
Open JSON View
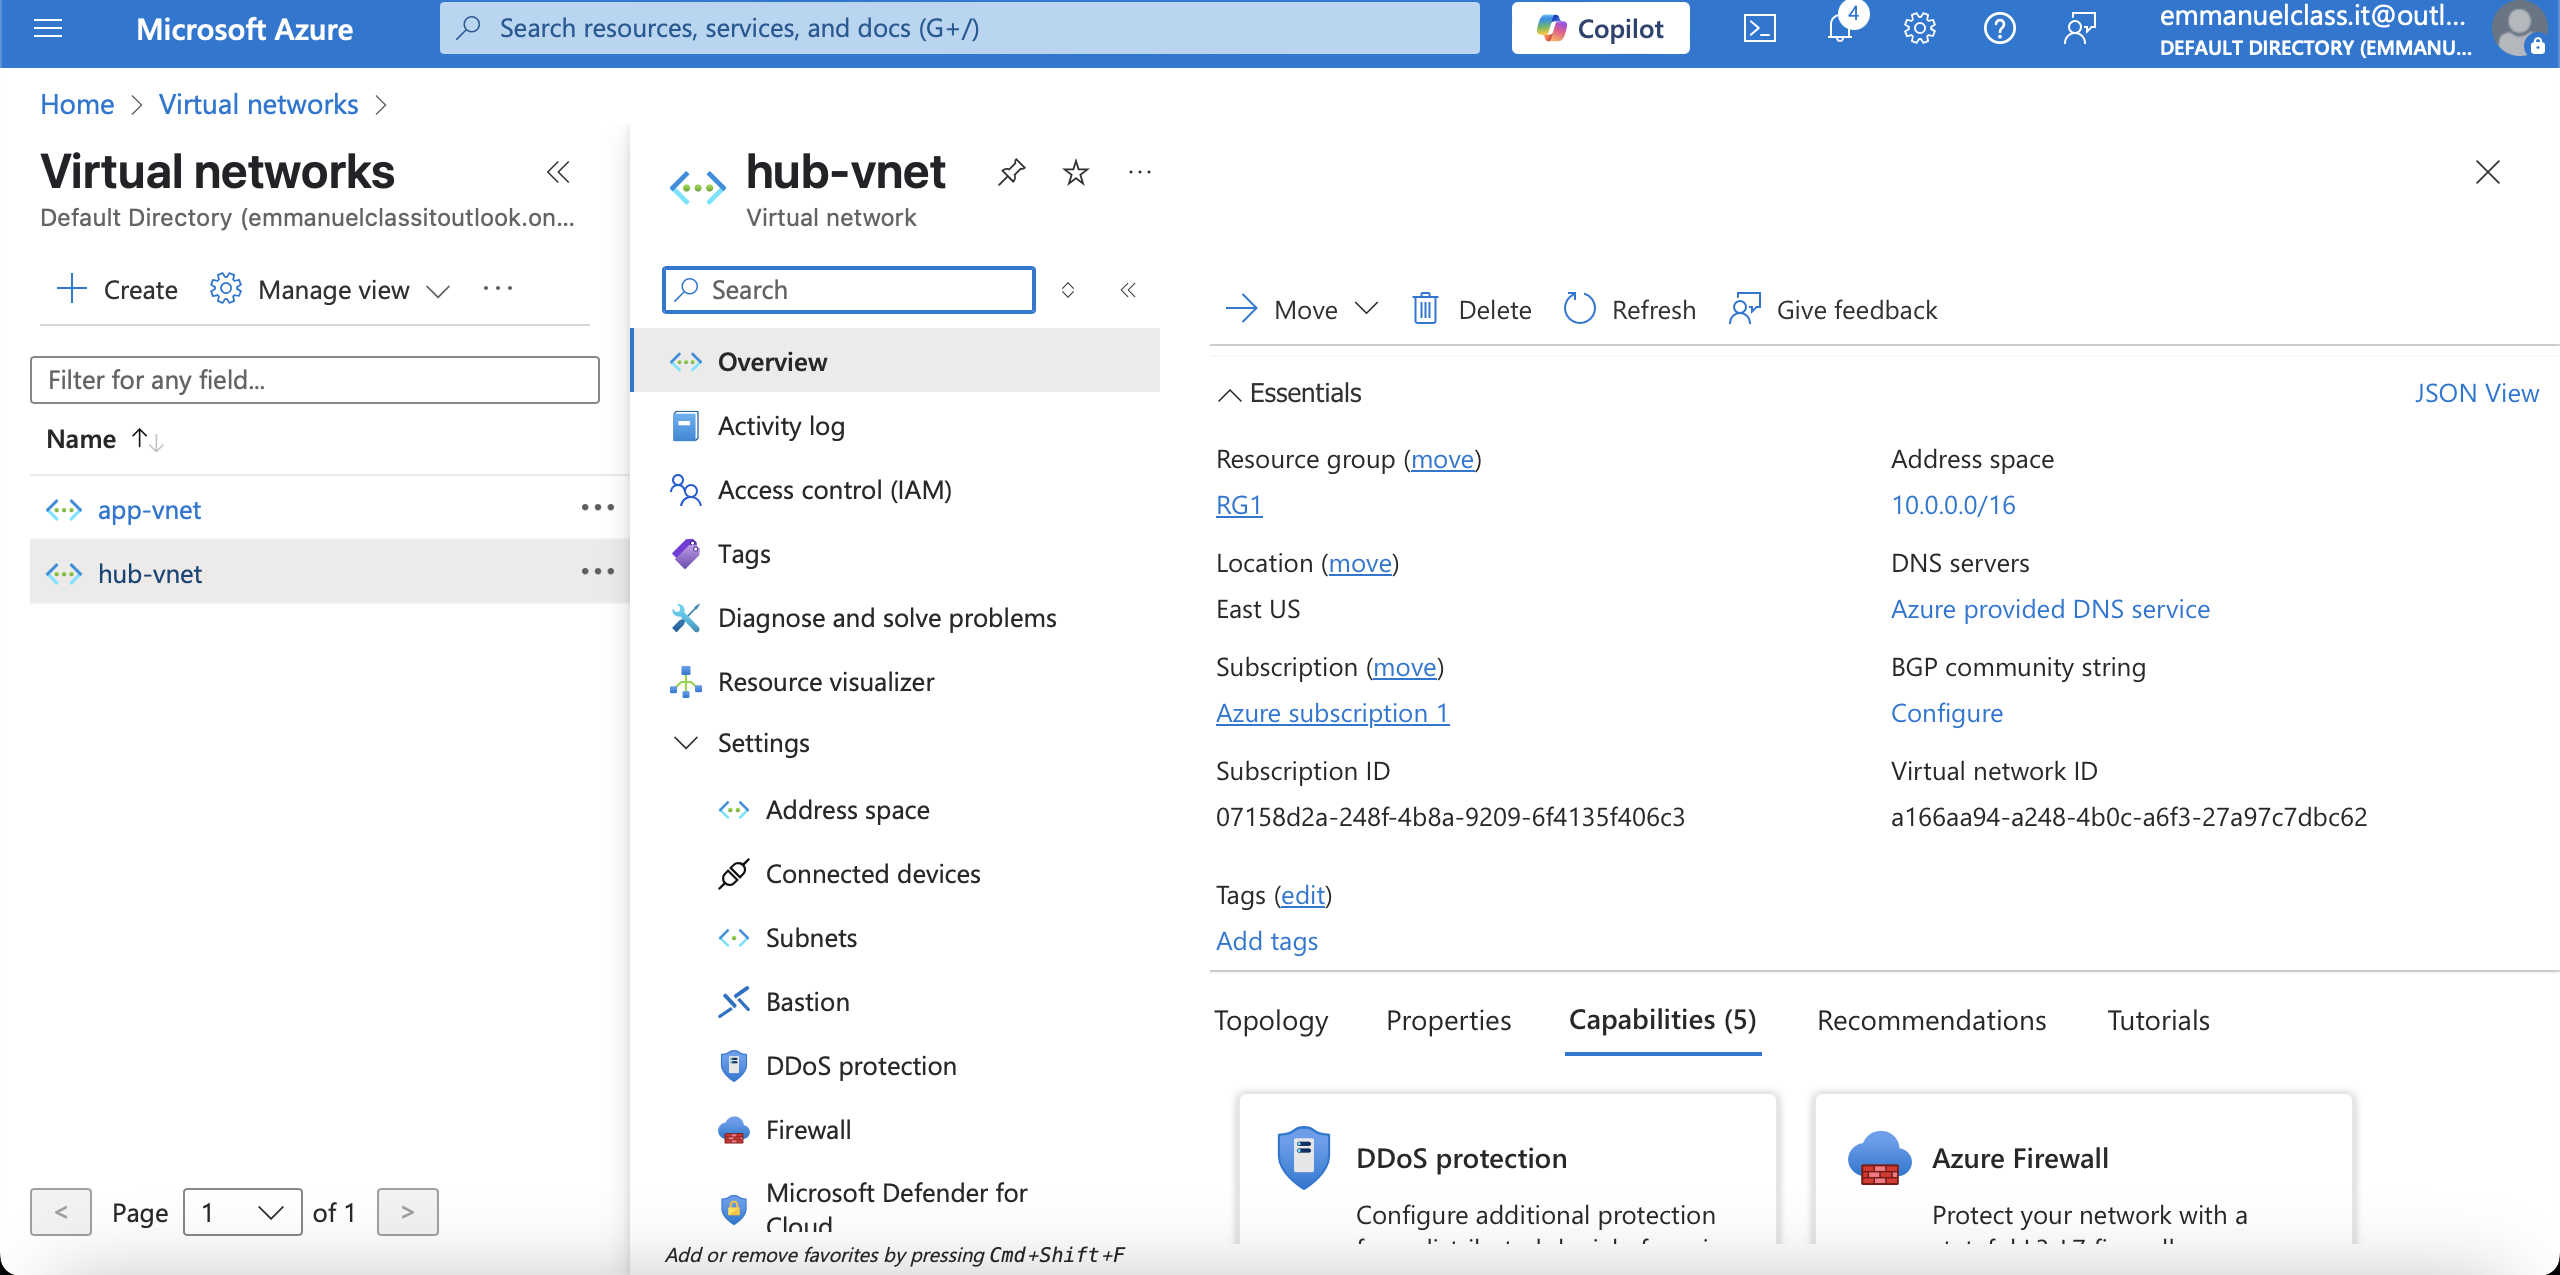(x=2476, y=393)
